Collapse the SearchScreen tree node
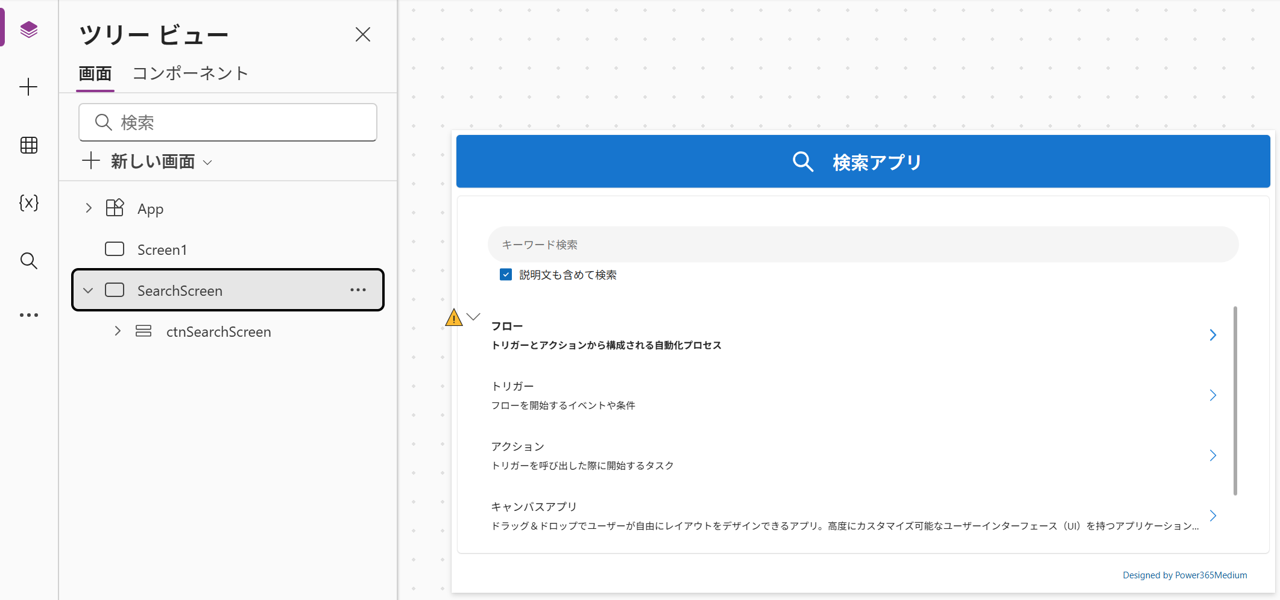Viewport: 1280px width, 600px height. 89,291
